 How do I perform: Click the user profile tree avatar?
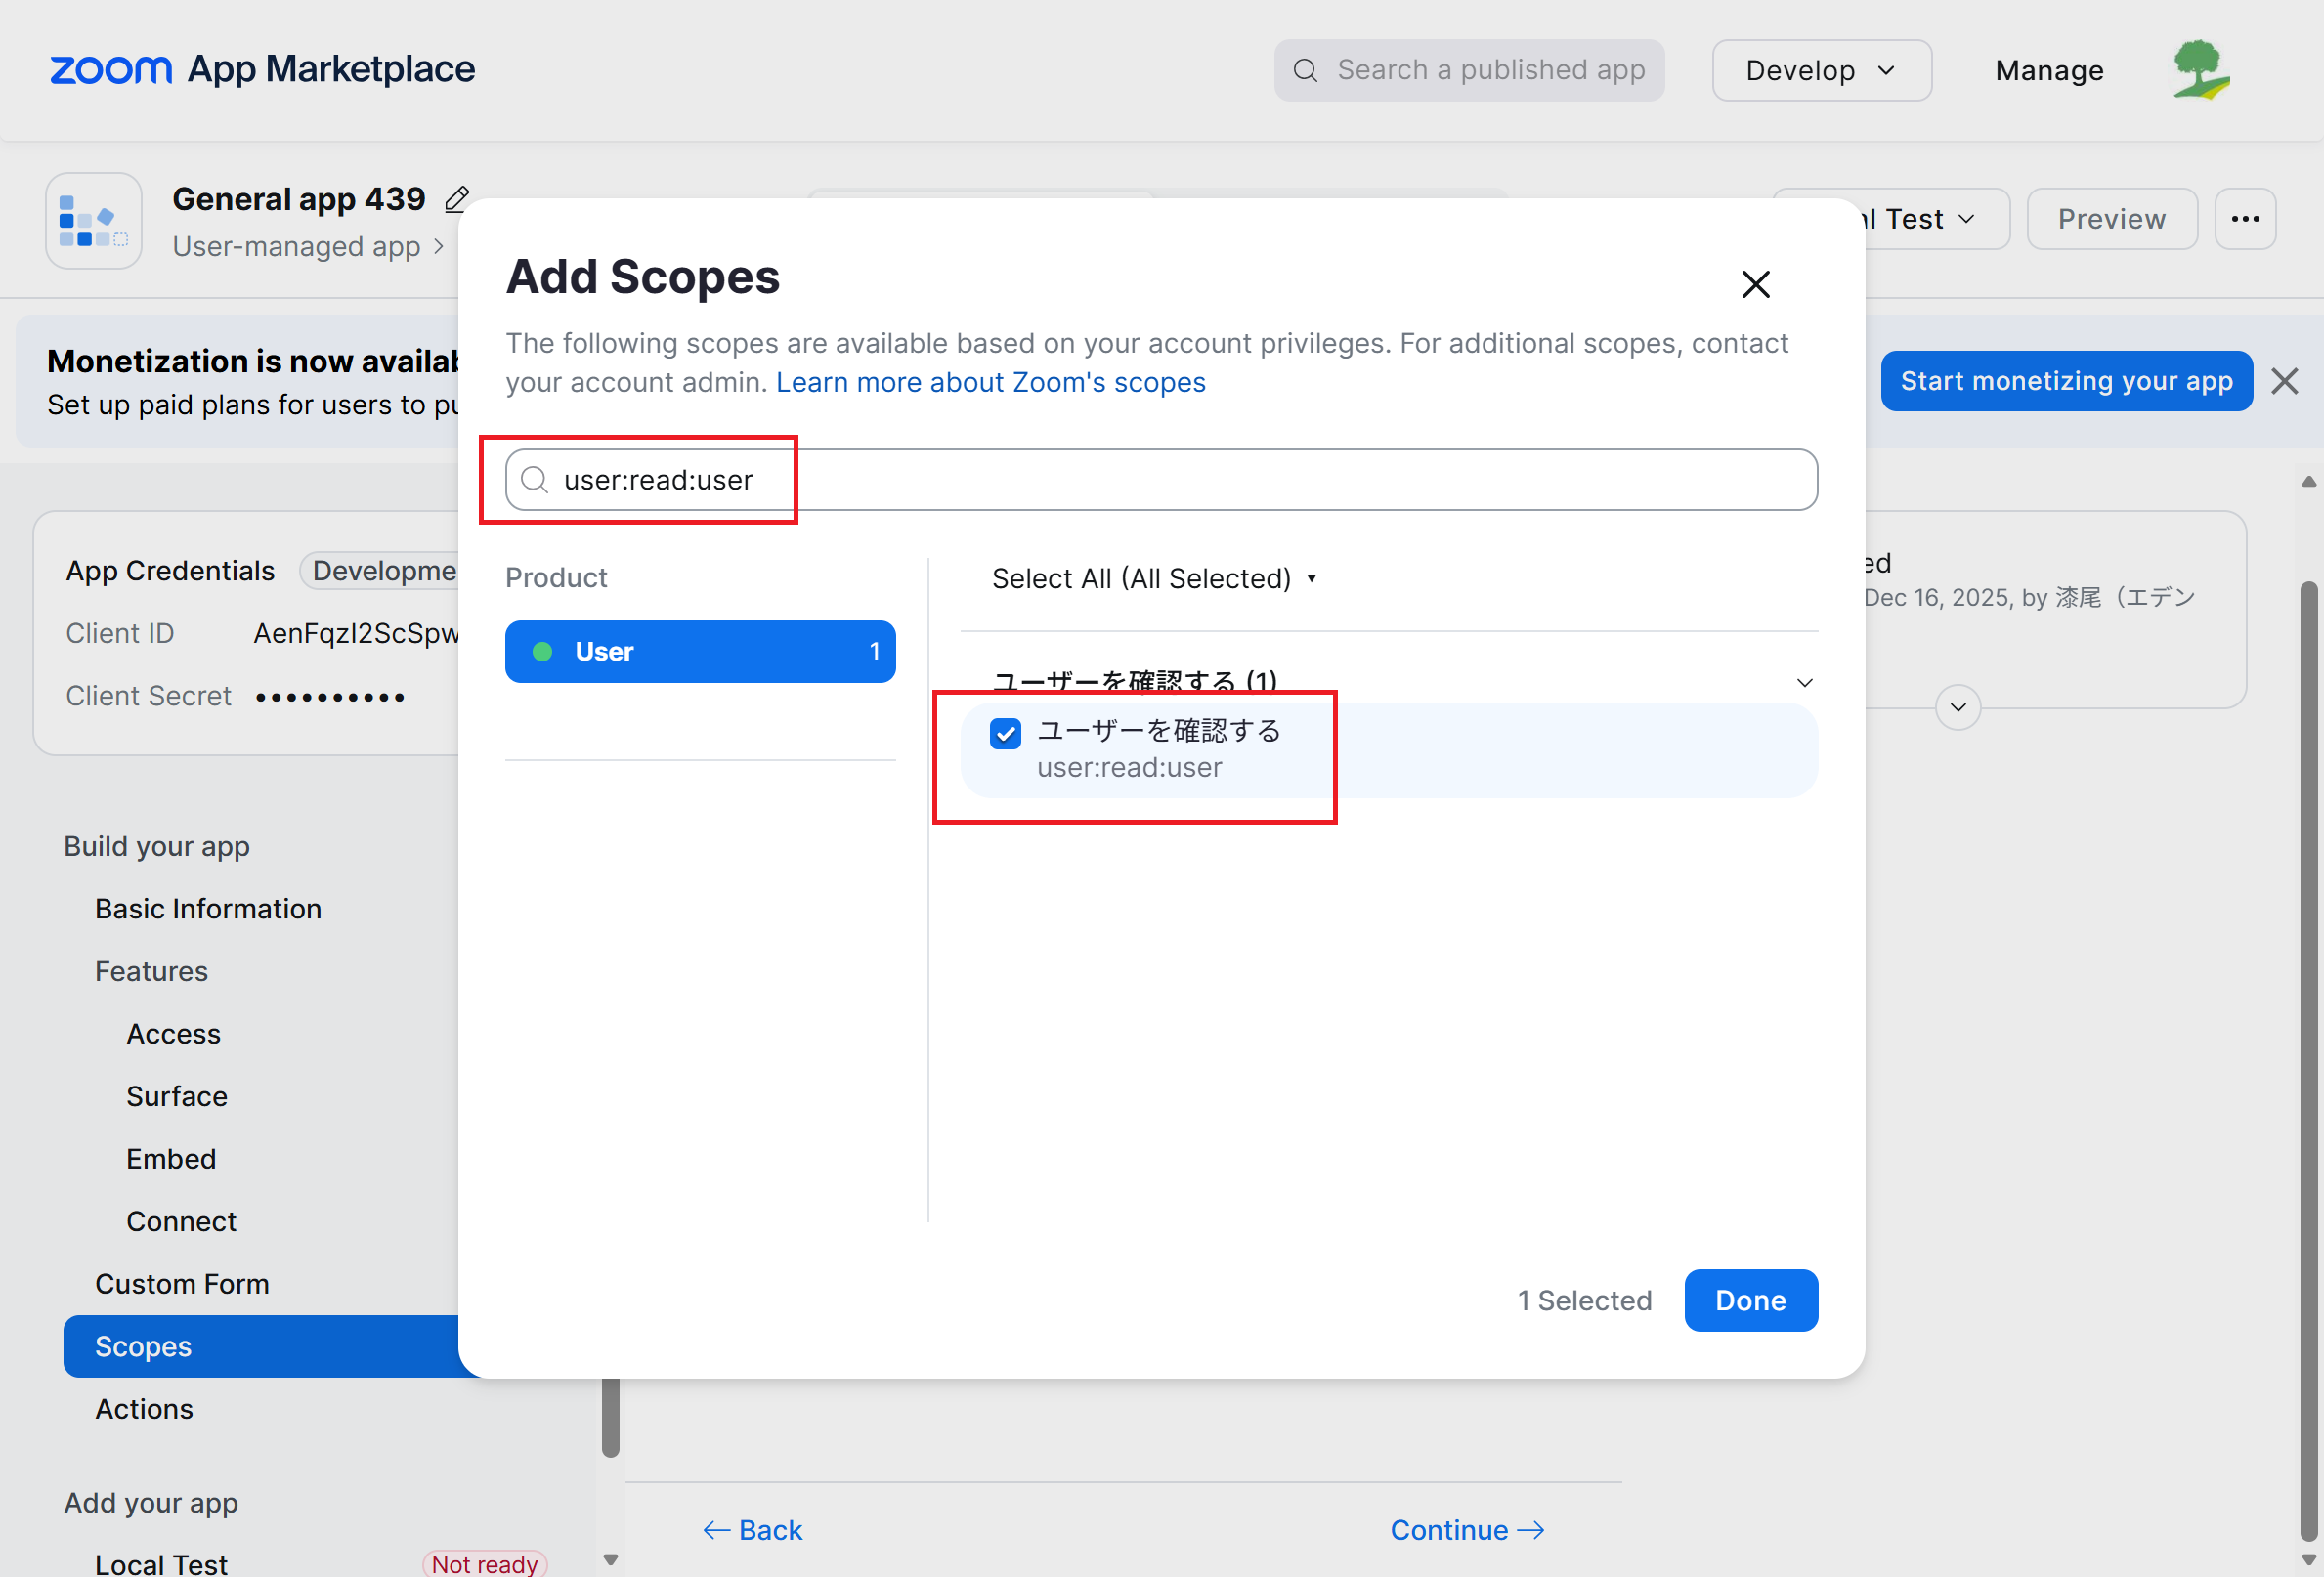point(2200,69)
